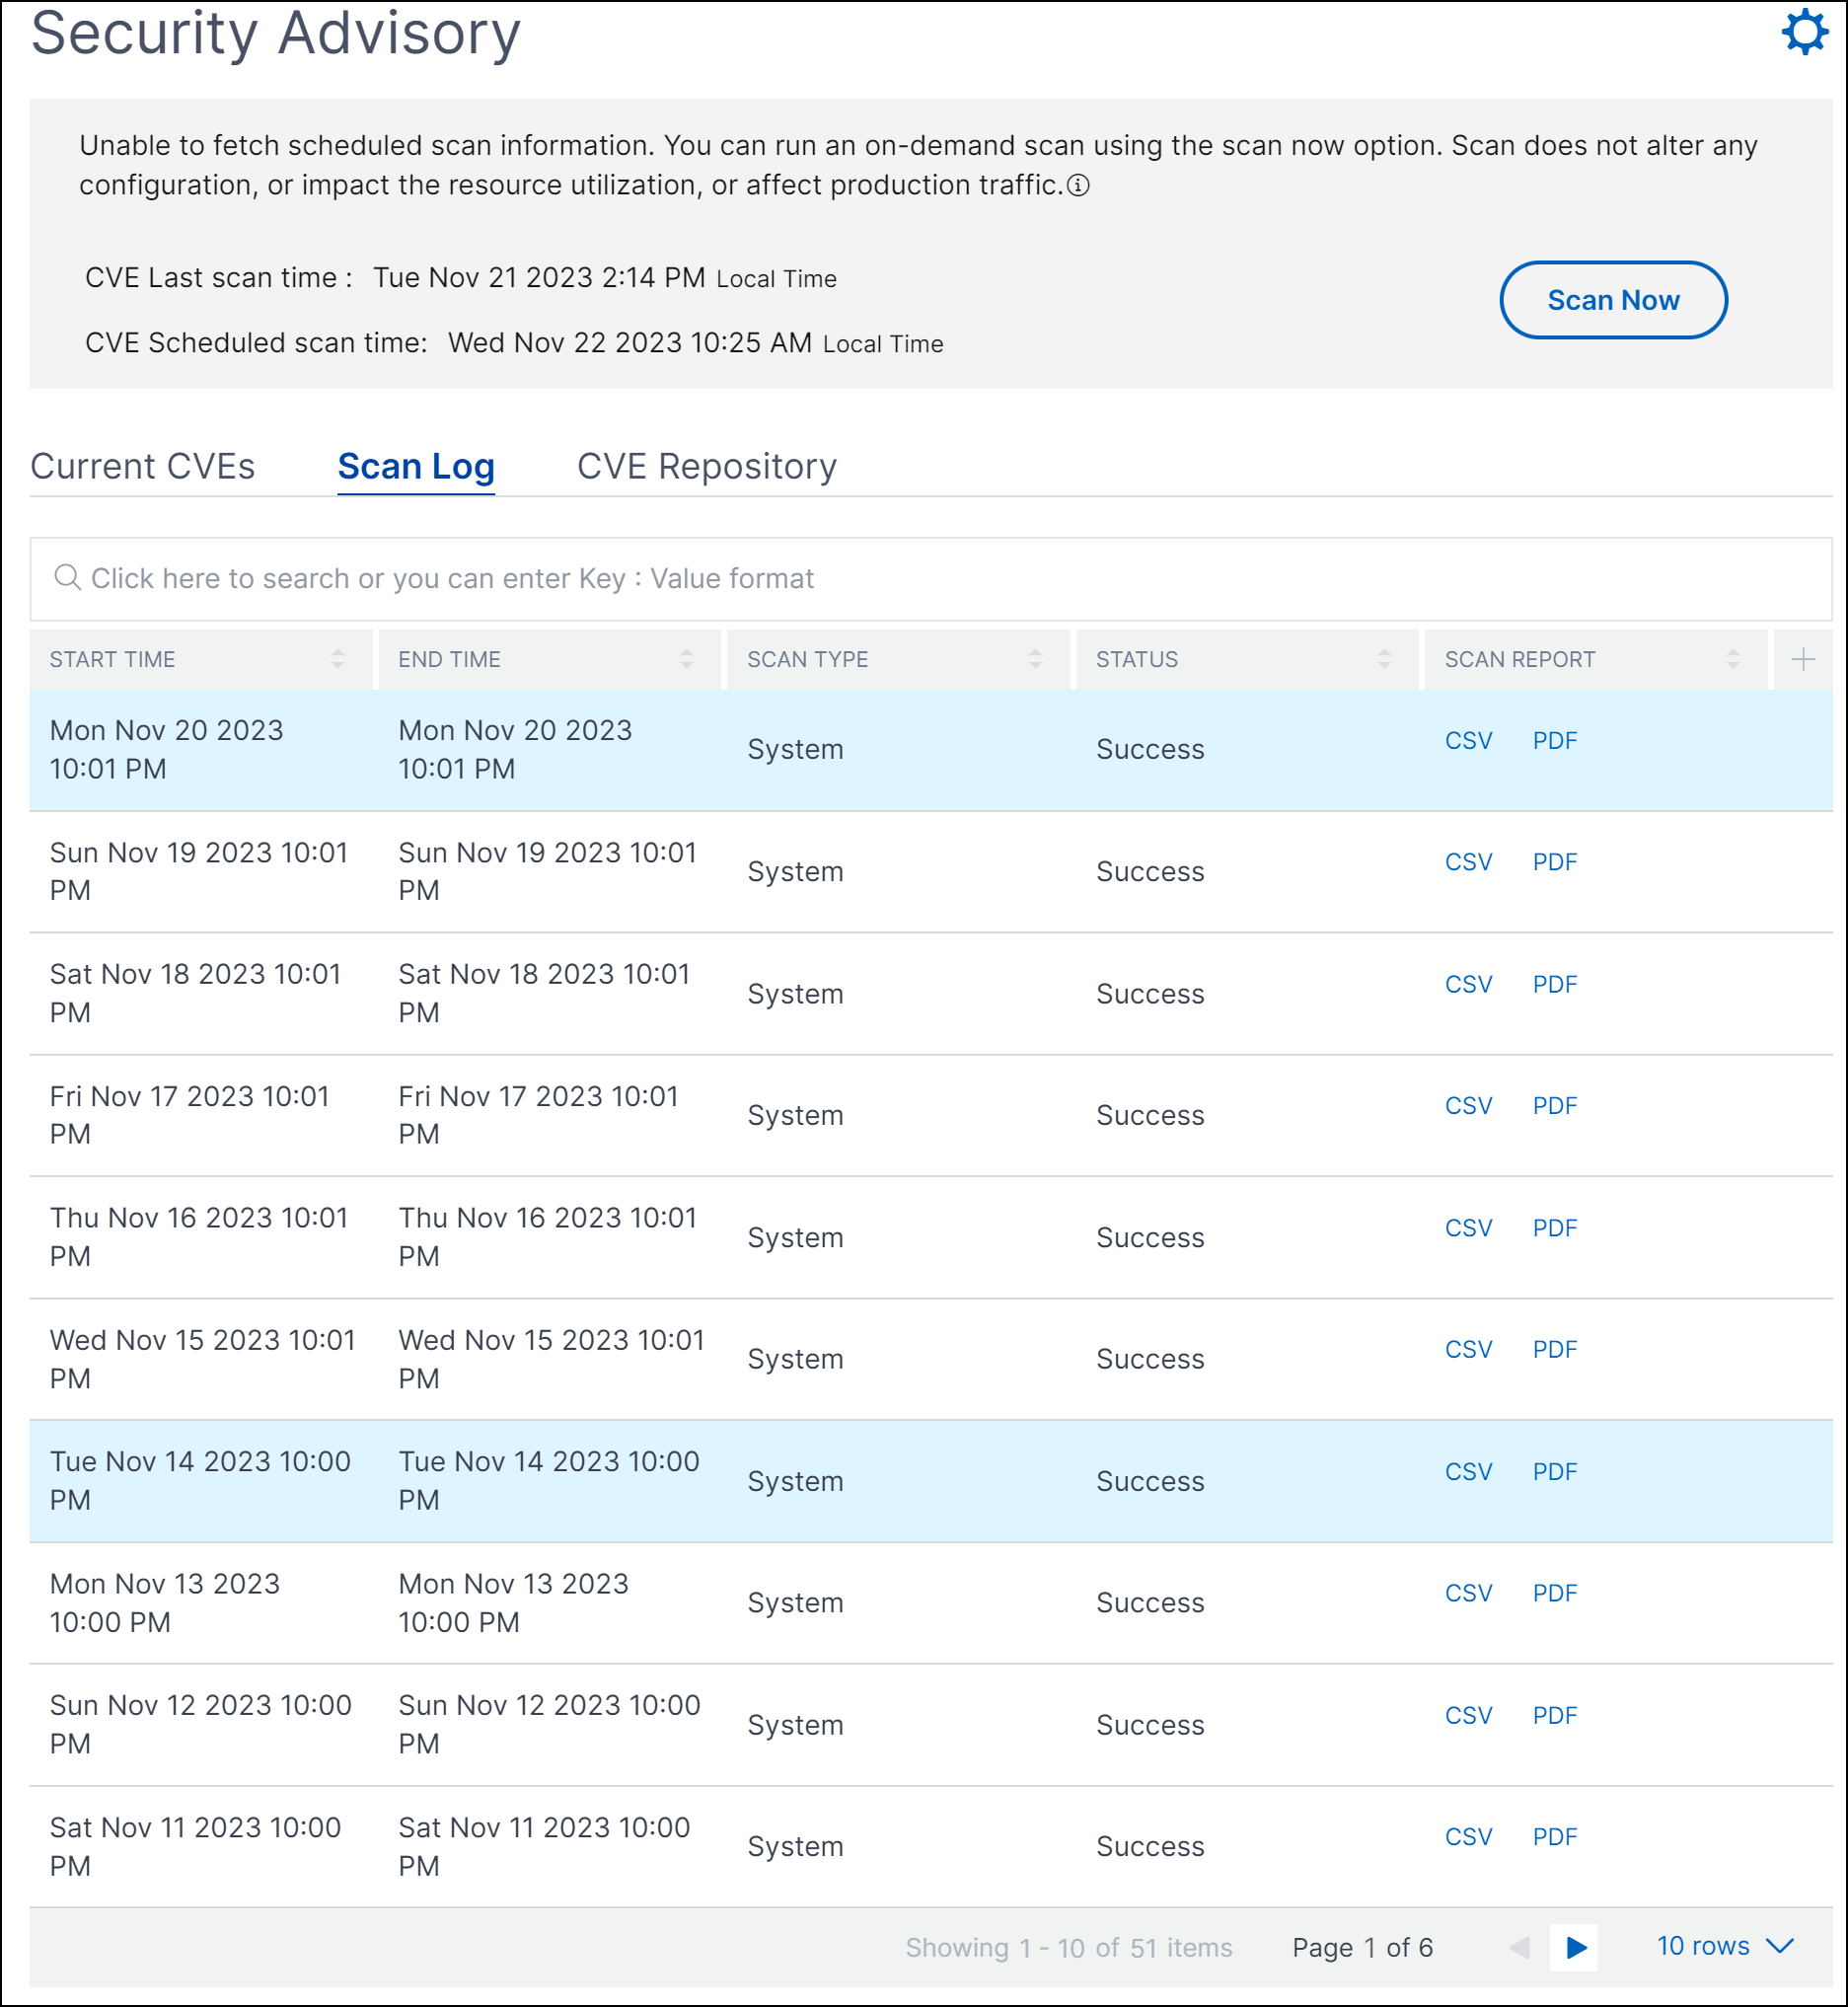
Task: Select 'Mon Nov 20 2023 10:01 PM' start time cell
Action: tap(167, 750)
